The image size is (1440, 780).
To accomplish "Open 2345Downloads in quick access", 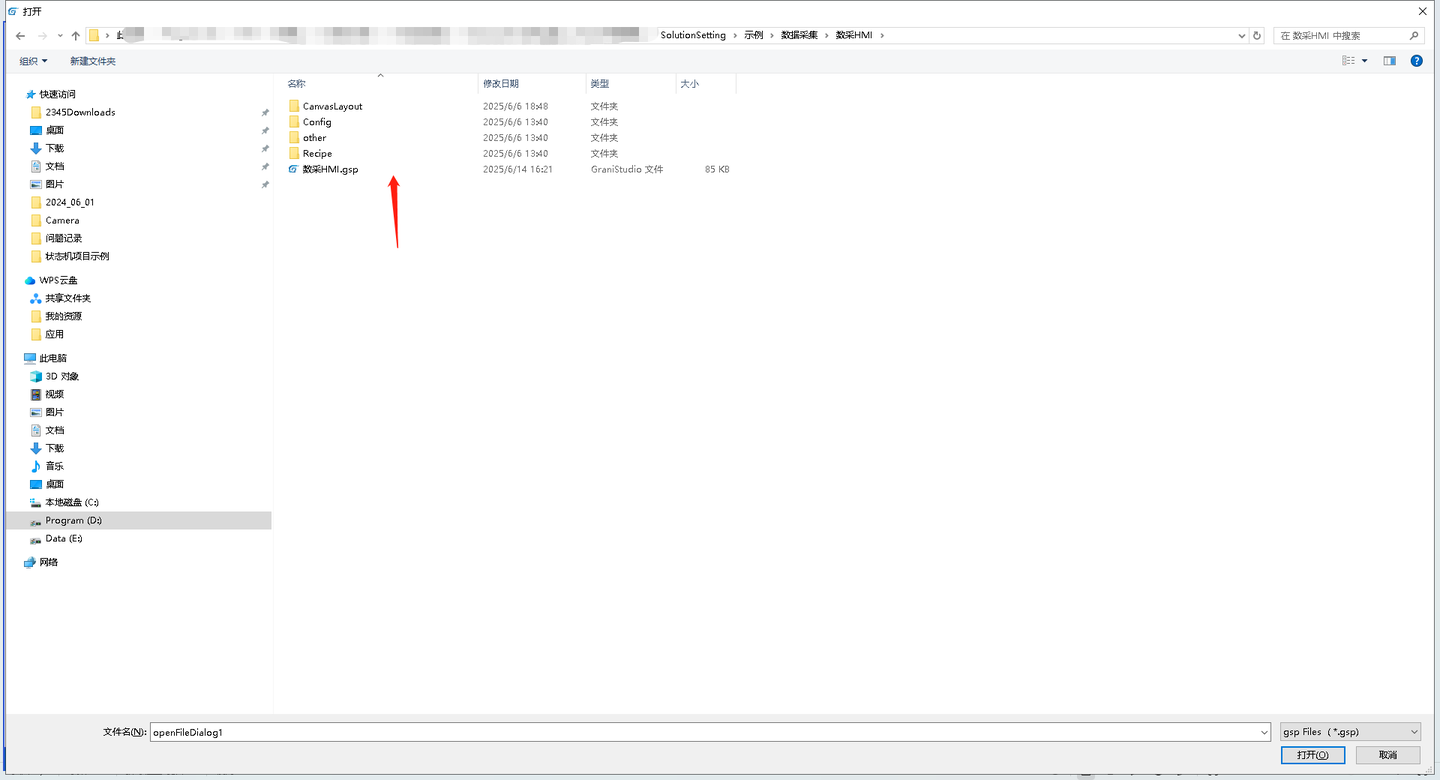I will [80, 112].
